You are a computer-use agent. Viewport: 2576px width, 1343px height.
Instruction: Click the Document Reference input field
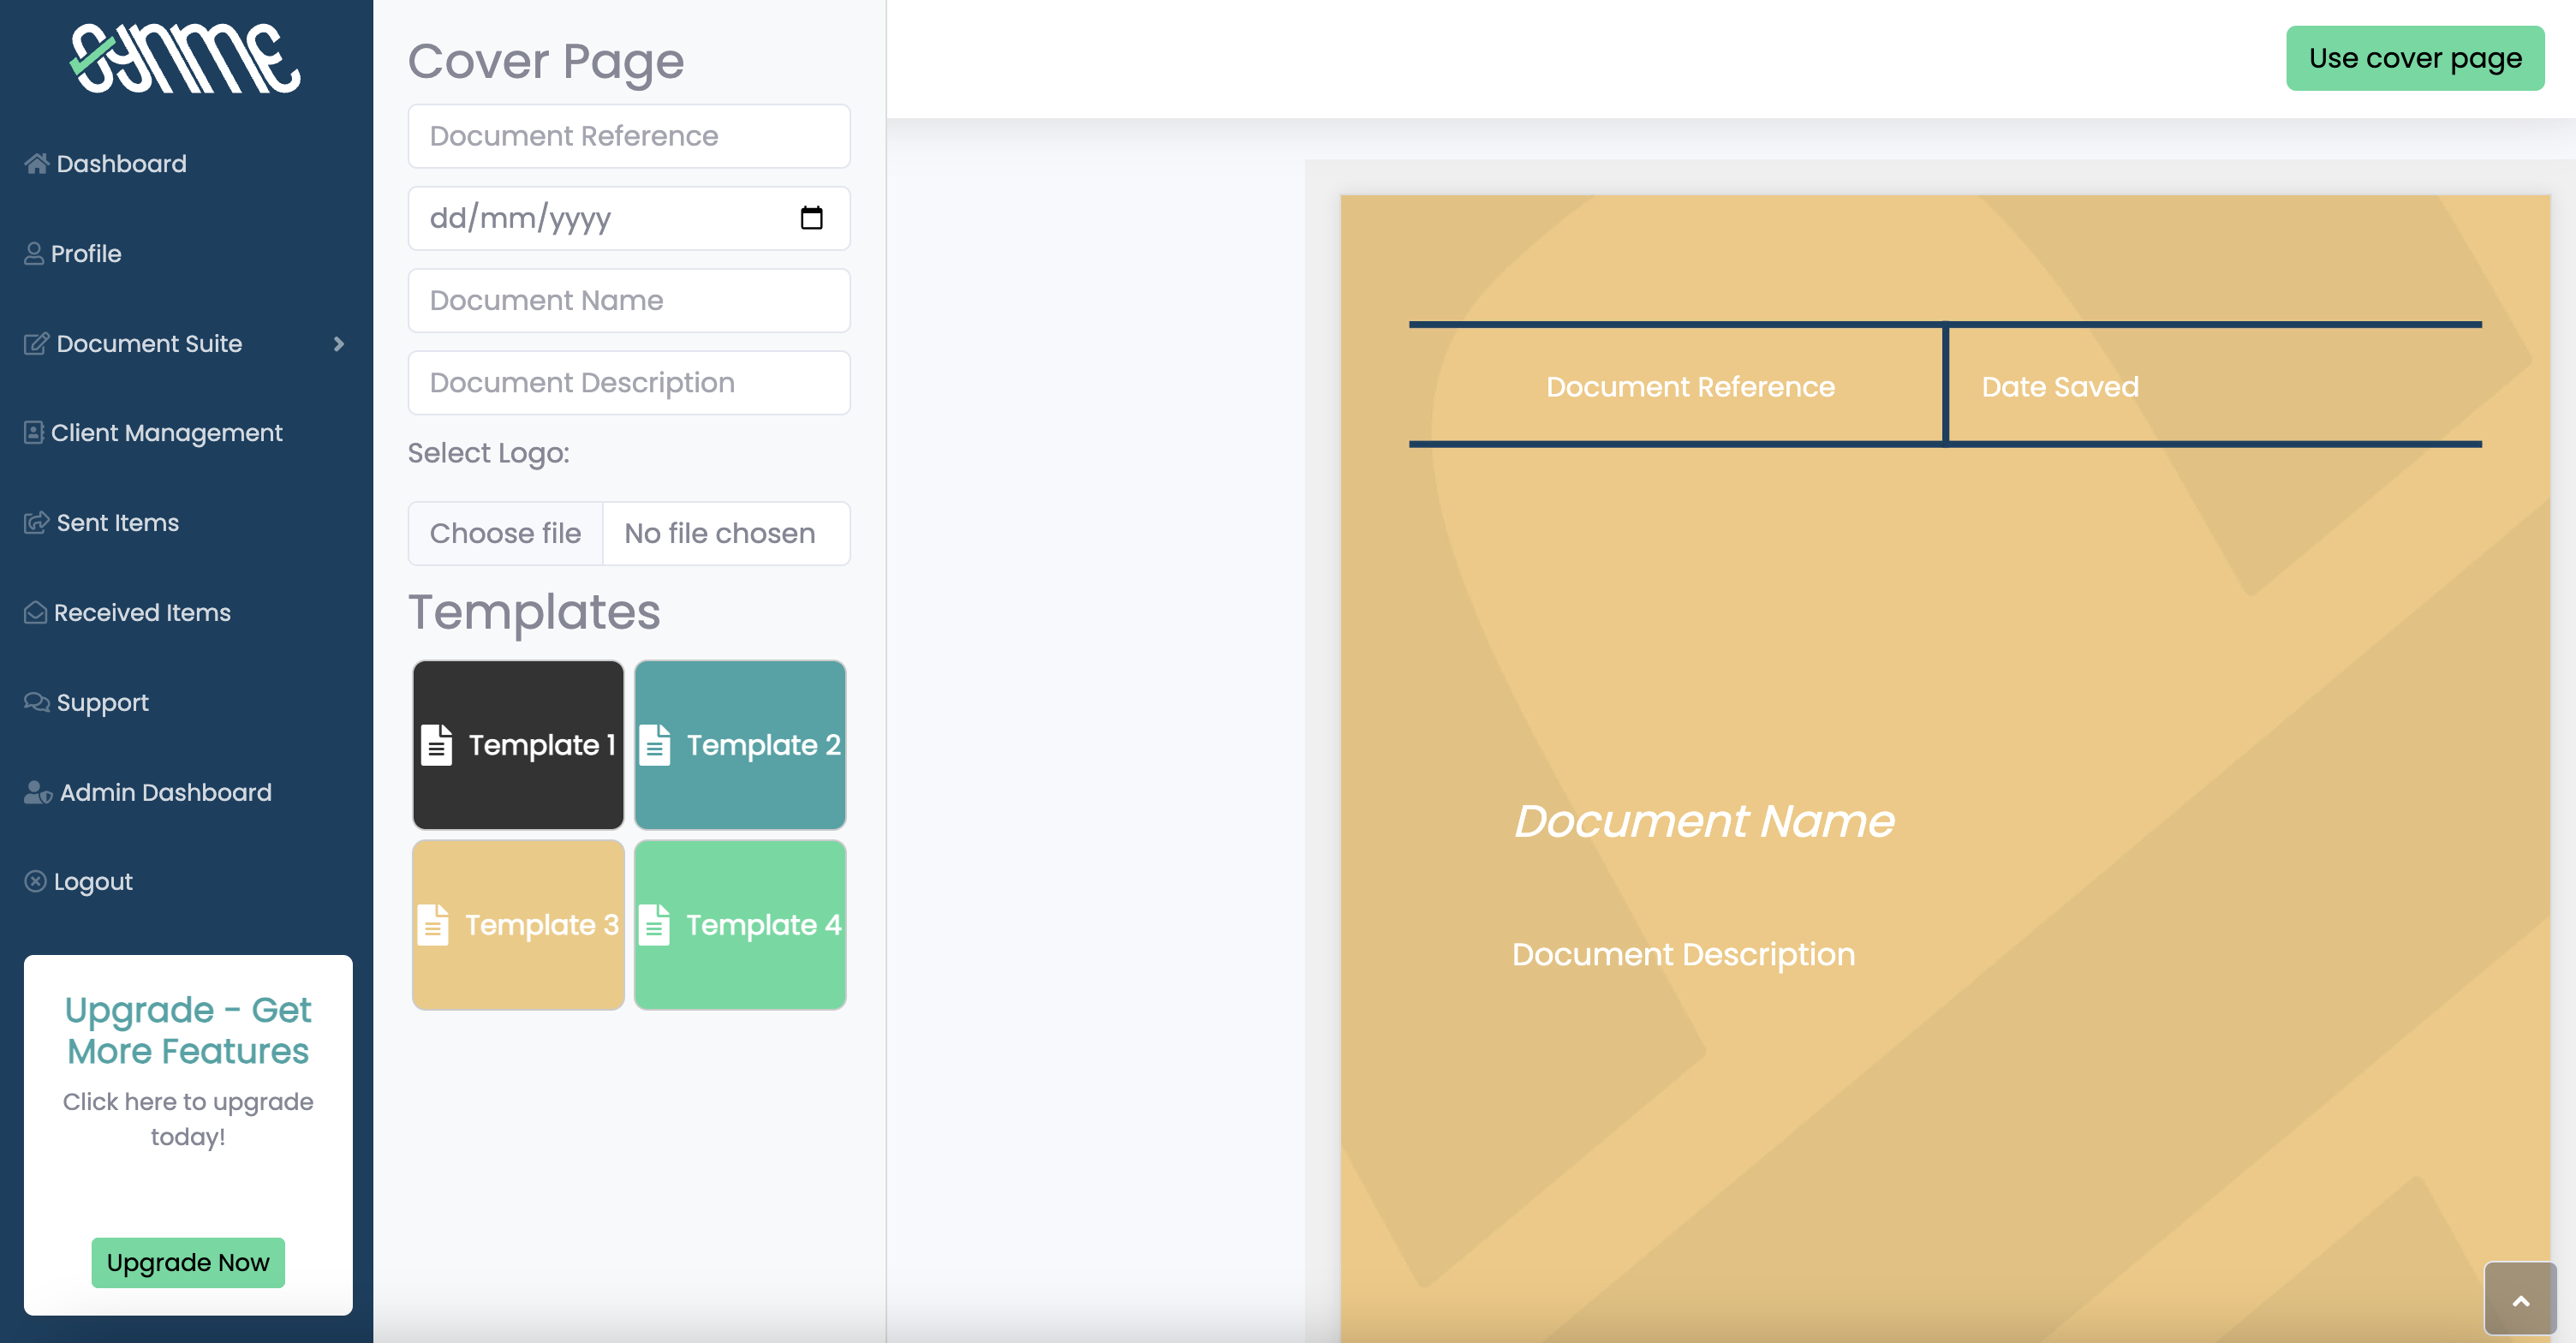pyautogui.click(x=629, y=135)
